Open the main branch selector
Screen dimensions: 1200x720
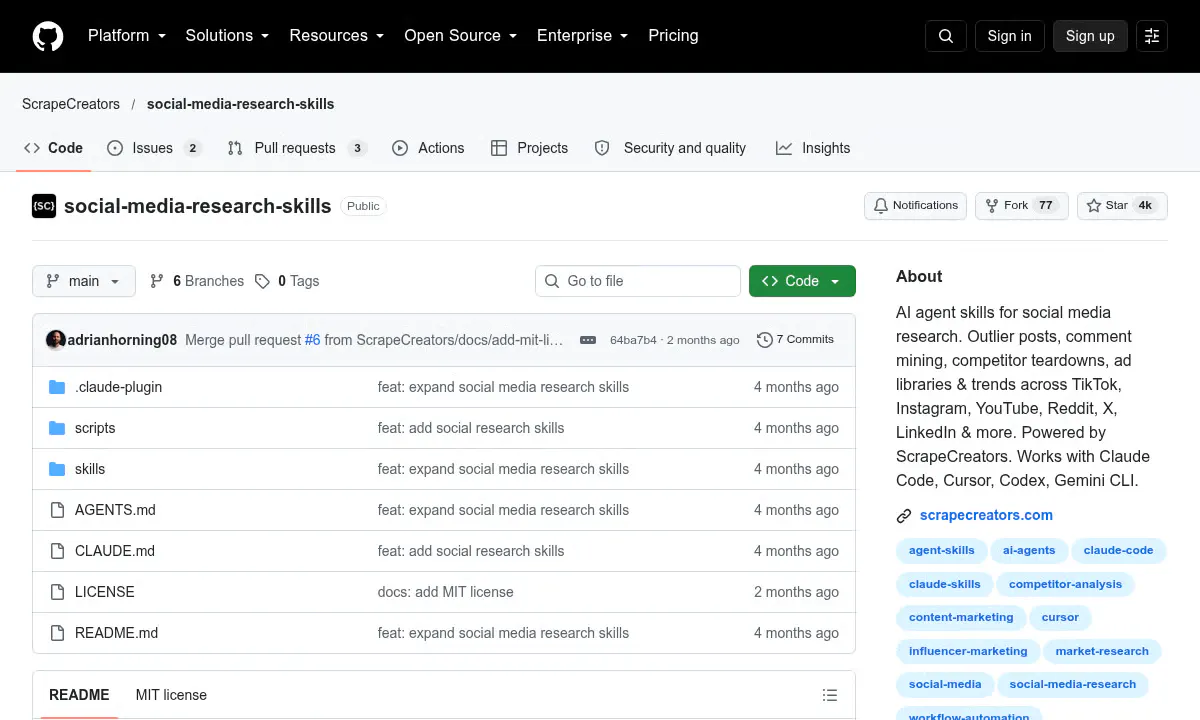pyautogui.click(x=83, y=281)
